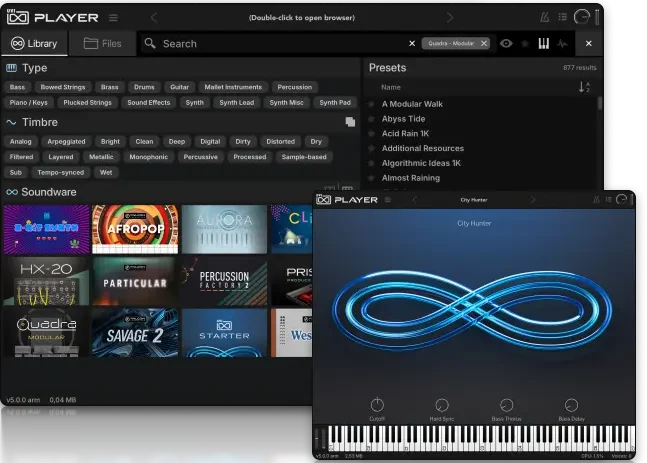Select the Drums type tag
This screenshot has height=463, width=647.
pos(144,87)
